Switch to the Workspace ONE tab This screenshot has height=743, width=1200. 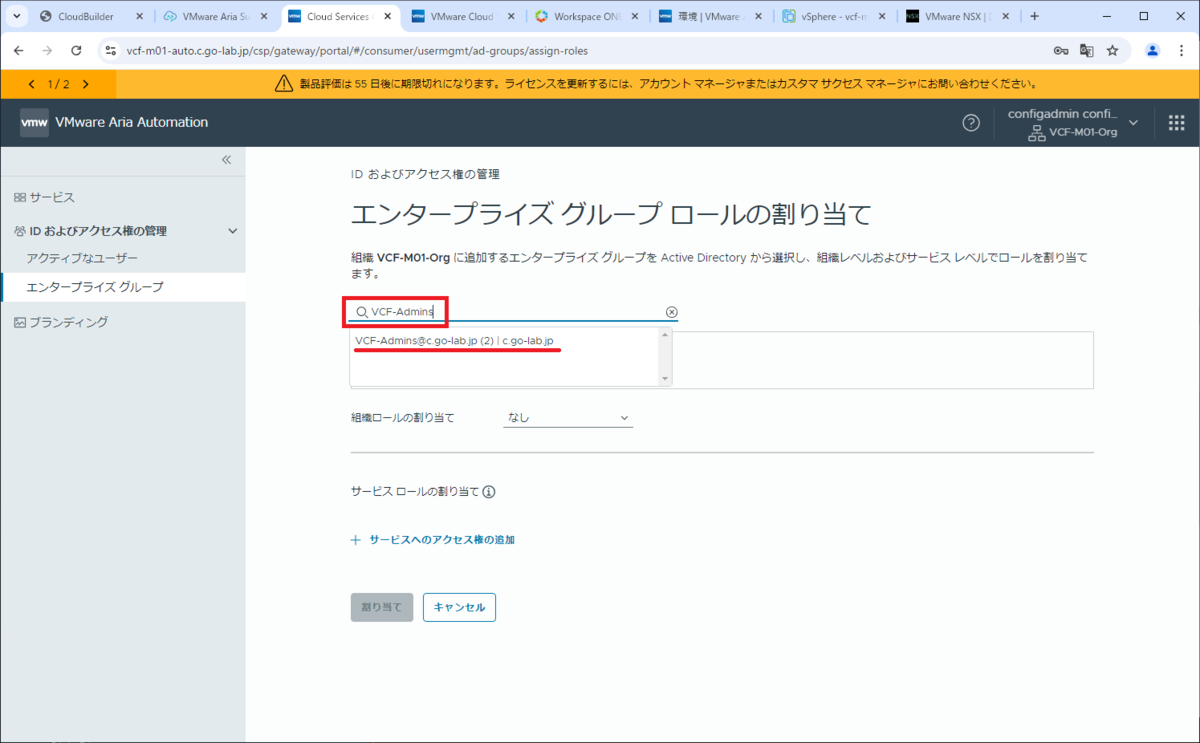(x=587, y=17)
